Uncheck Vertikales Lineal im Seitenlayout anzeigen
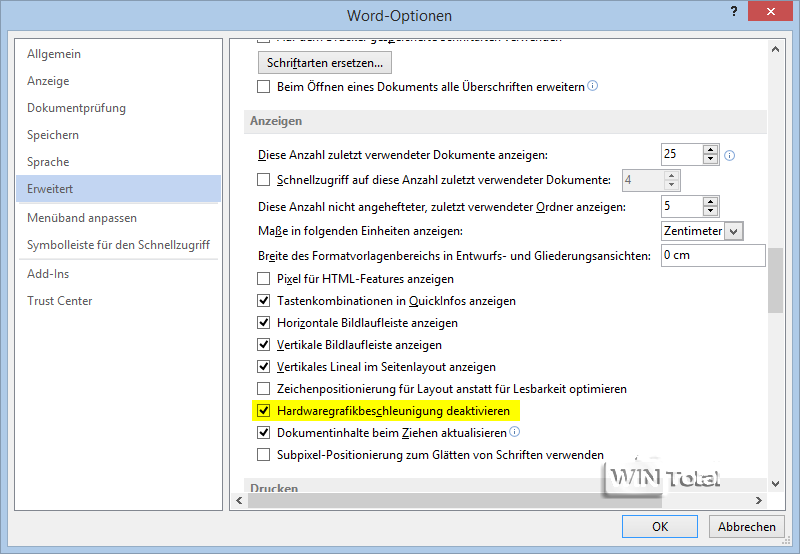The height and width of the screenshot is (554, 800). (x=263, y=366)
